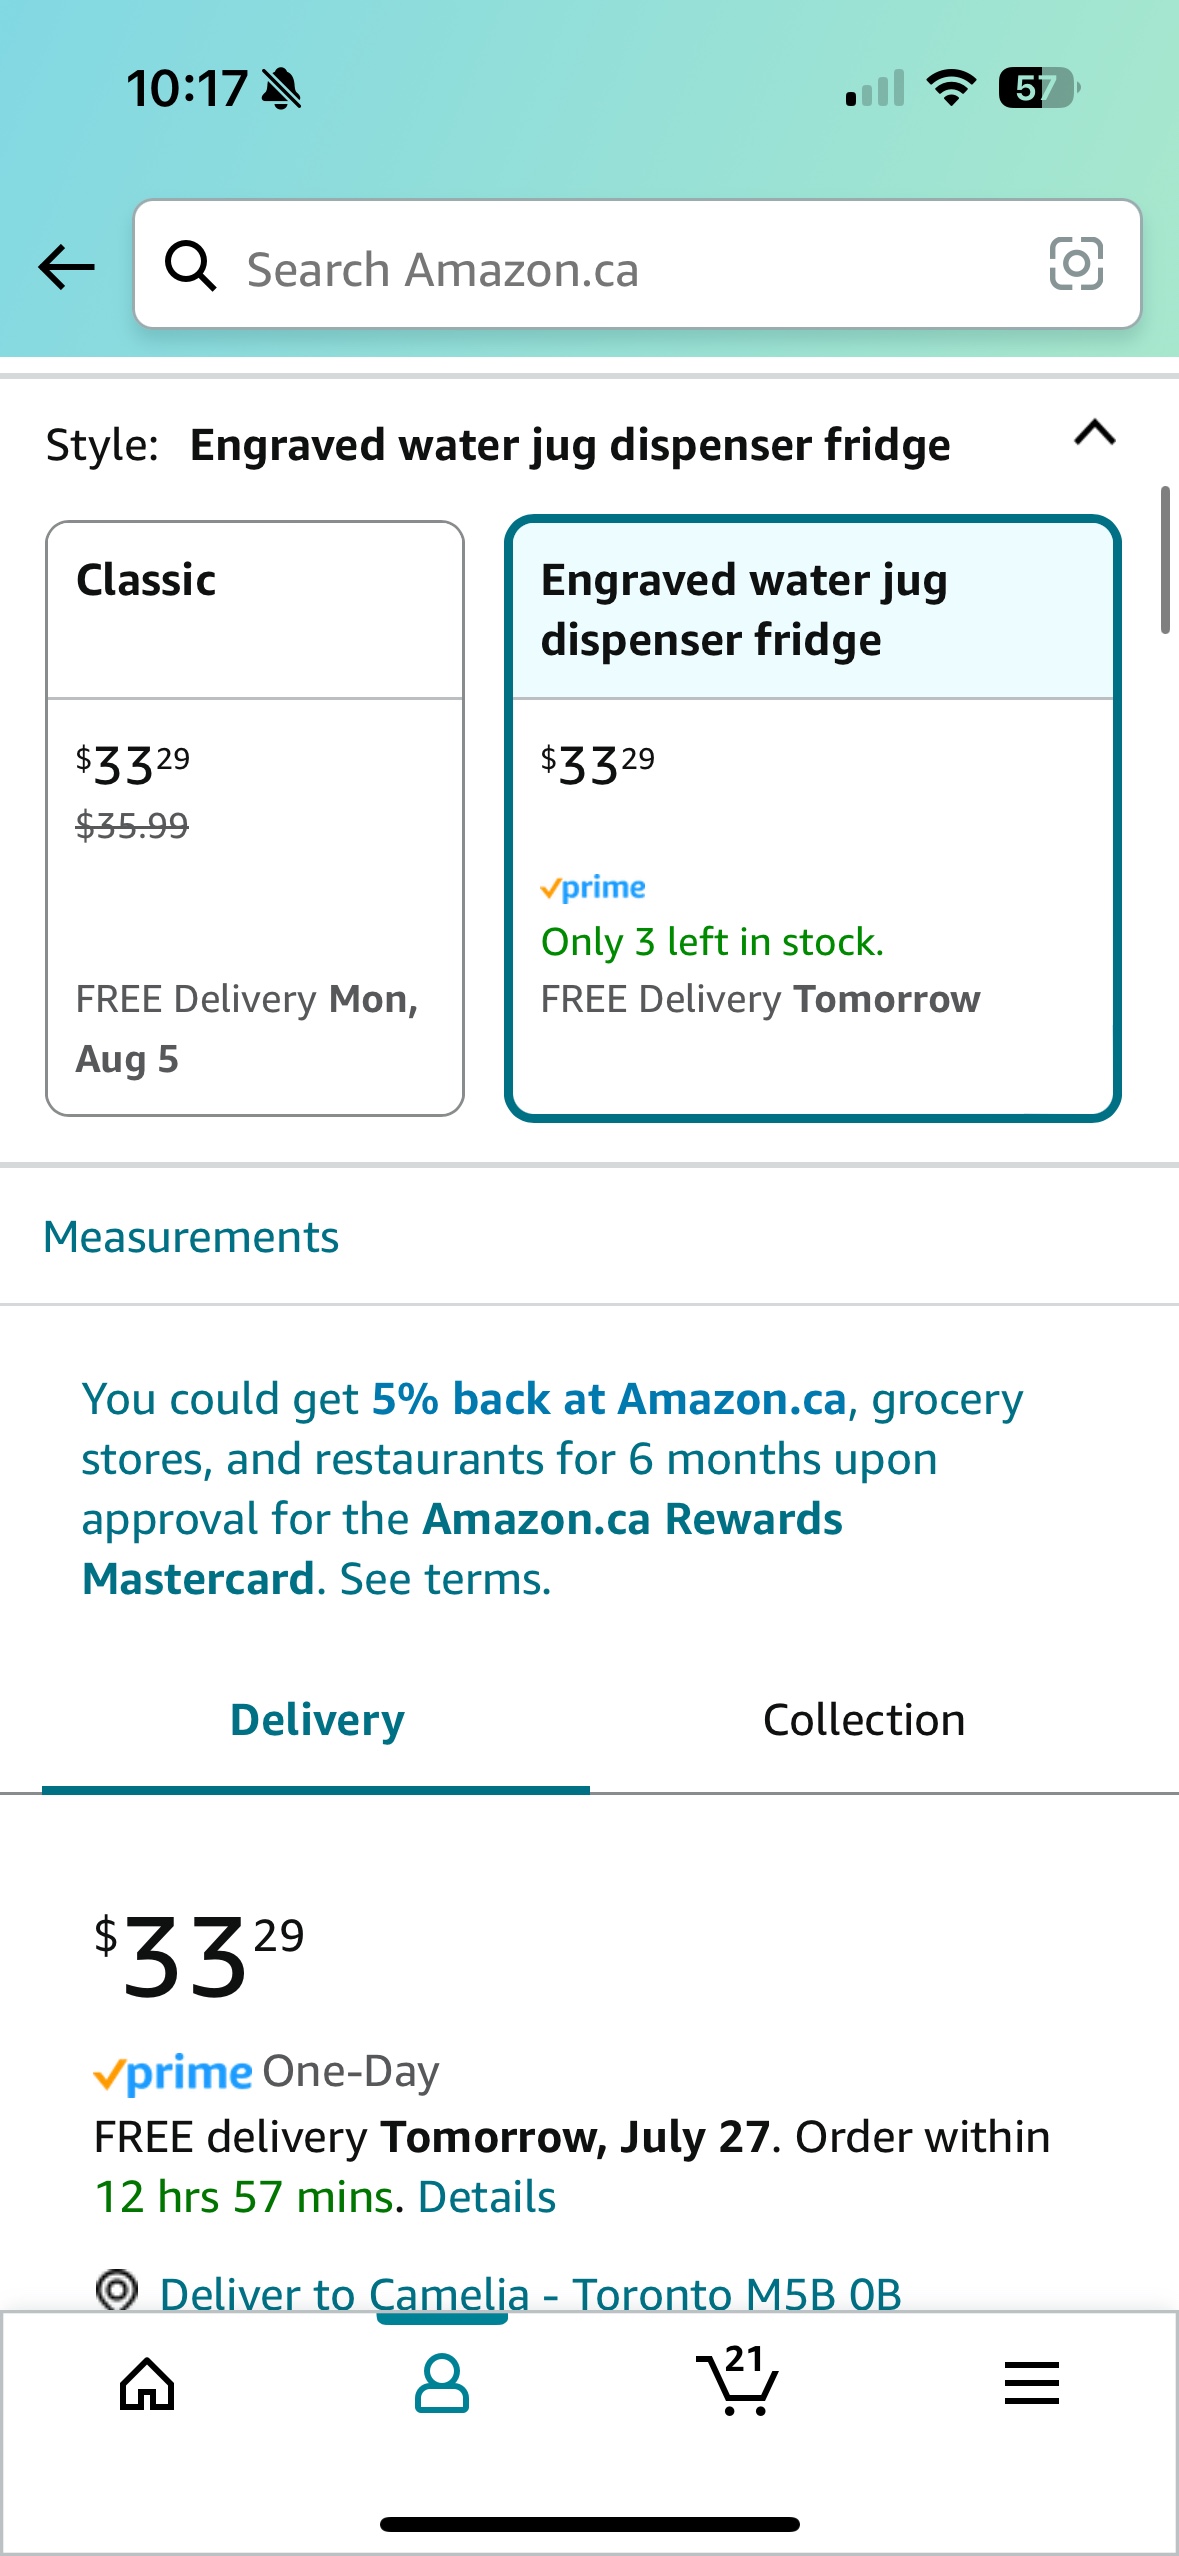1179x2556 pixels.
Task: Open cart with 21 items
Action: click(737, 2380)
